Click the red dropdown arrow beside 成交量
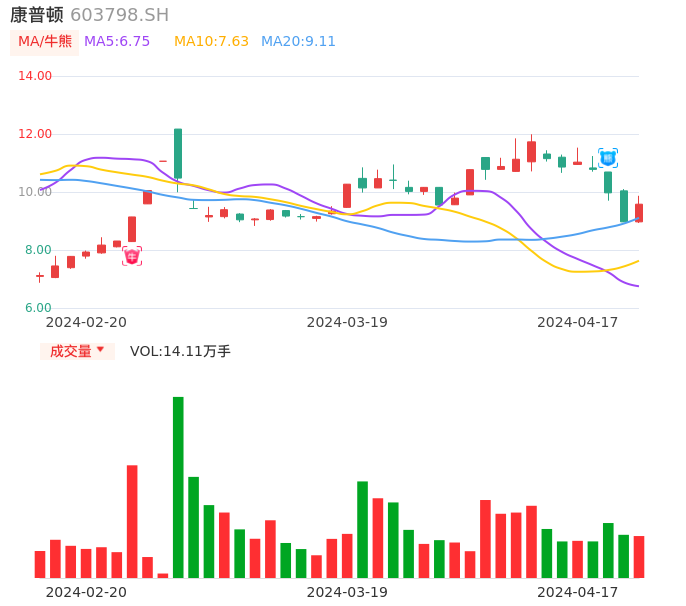 pyautogui.click(x=100, y=350)
